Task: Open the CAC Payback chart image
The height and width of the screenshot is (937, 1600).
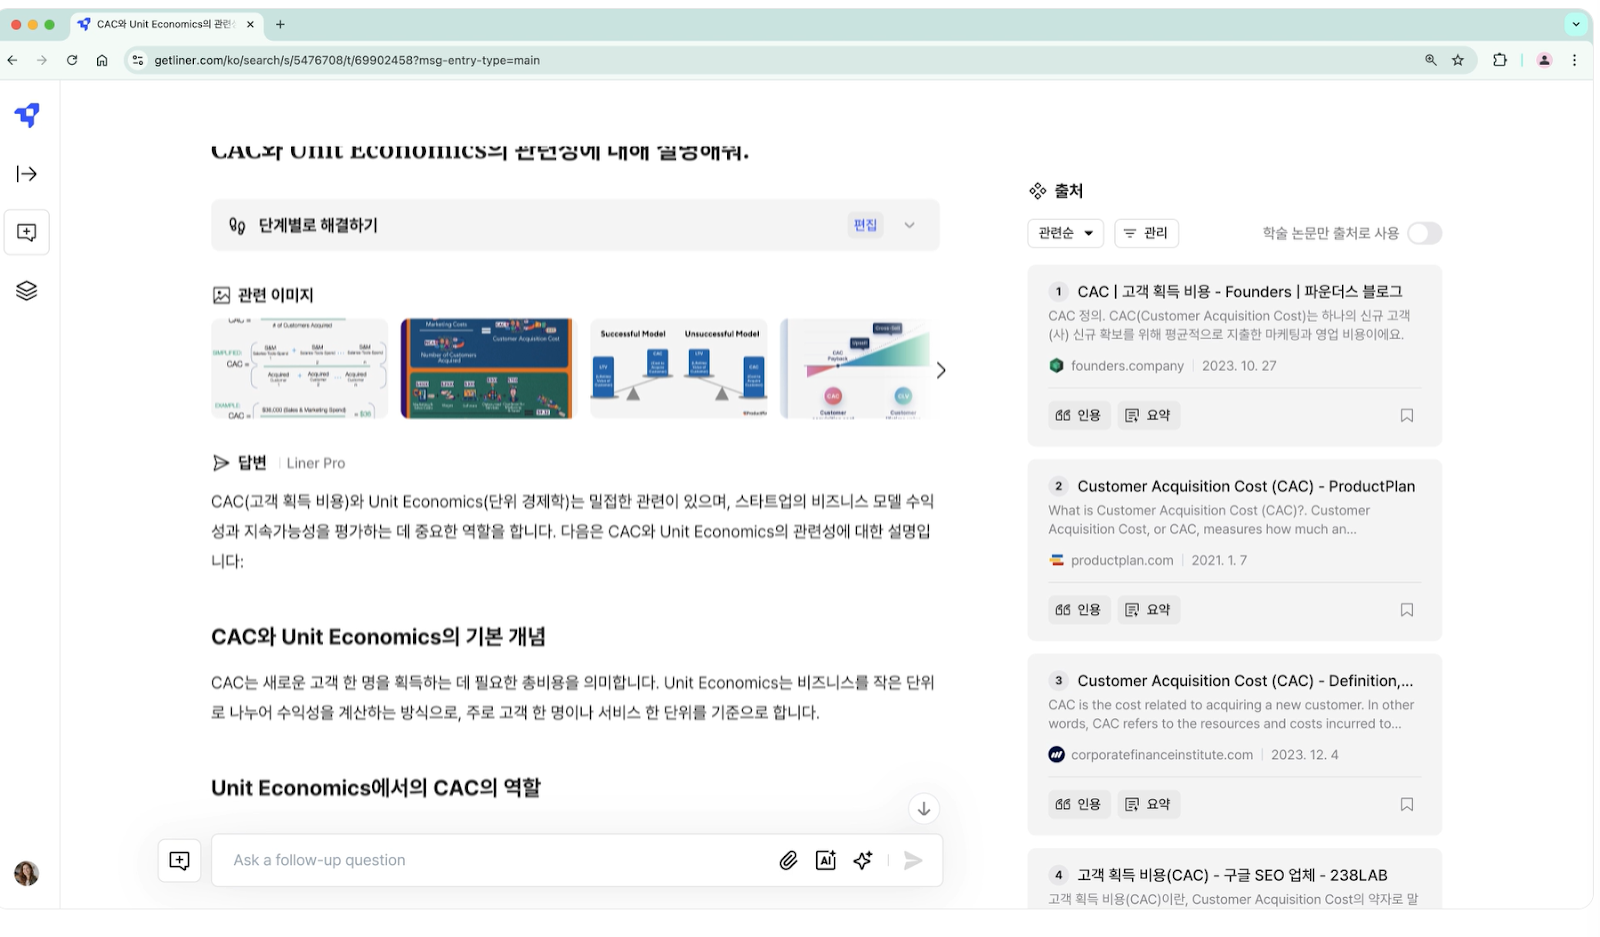Action: [x=855, y=369]
